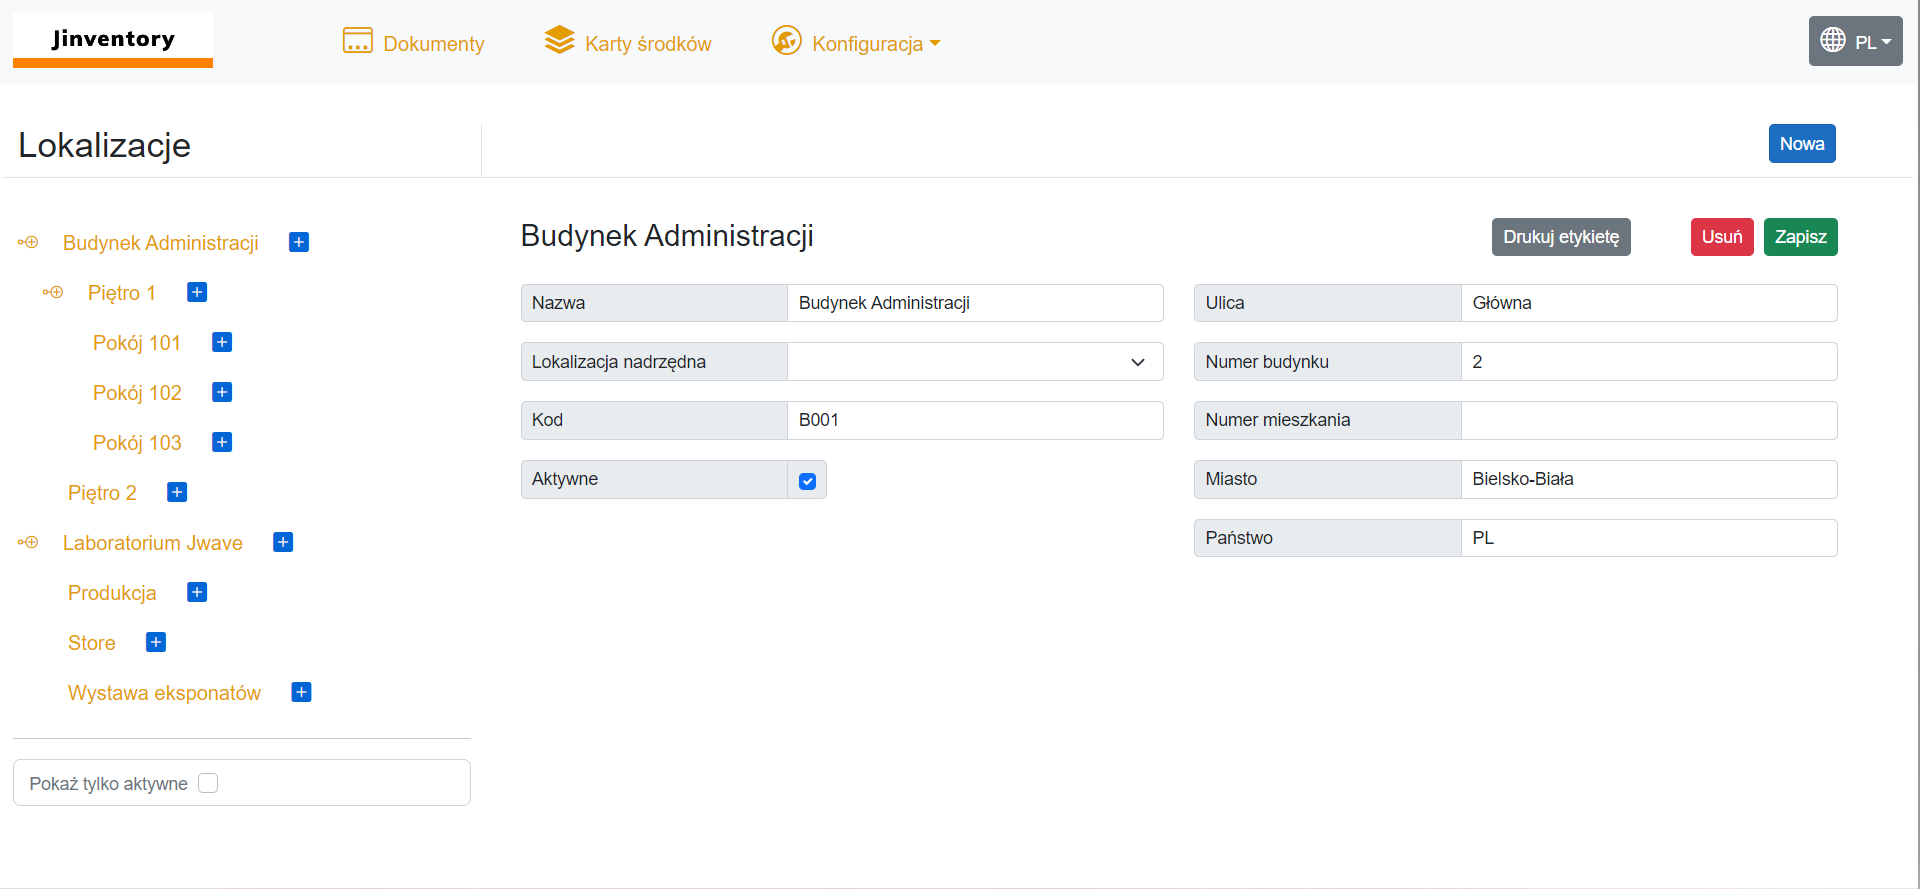Add sub-location under Wystawa eksponatów

click(x=301, y=692)
